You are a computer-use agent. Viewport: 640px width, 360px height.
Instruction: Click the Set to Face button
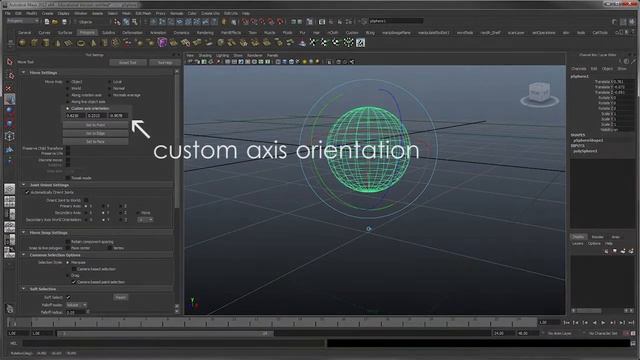coord(96,141)
